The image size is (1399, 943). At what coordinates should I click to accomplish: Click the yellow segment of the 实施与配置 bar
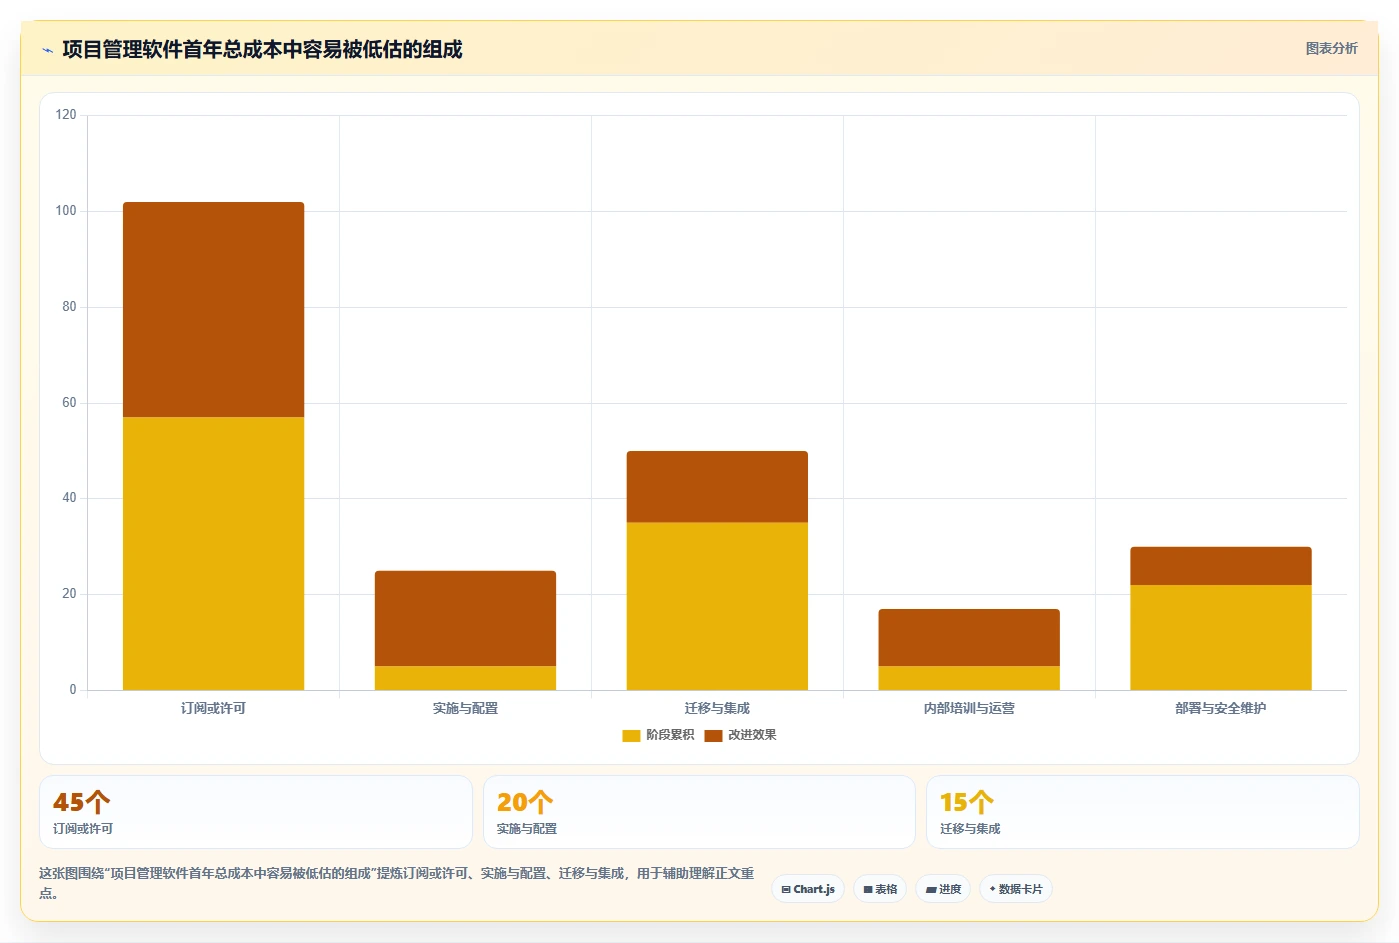click(x=465, y=678)
